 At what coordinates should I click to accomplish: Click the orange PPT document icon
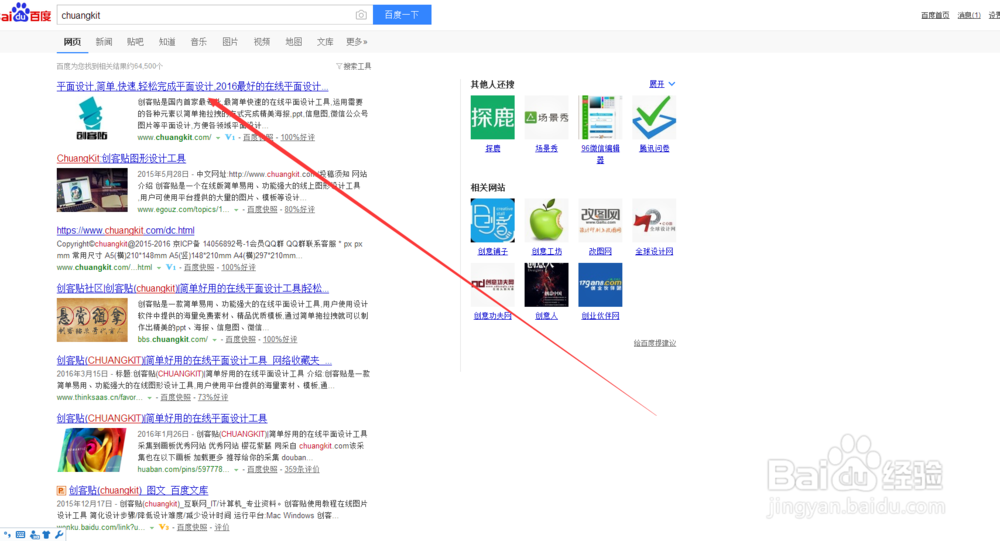point(61,491)
